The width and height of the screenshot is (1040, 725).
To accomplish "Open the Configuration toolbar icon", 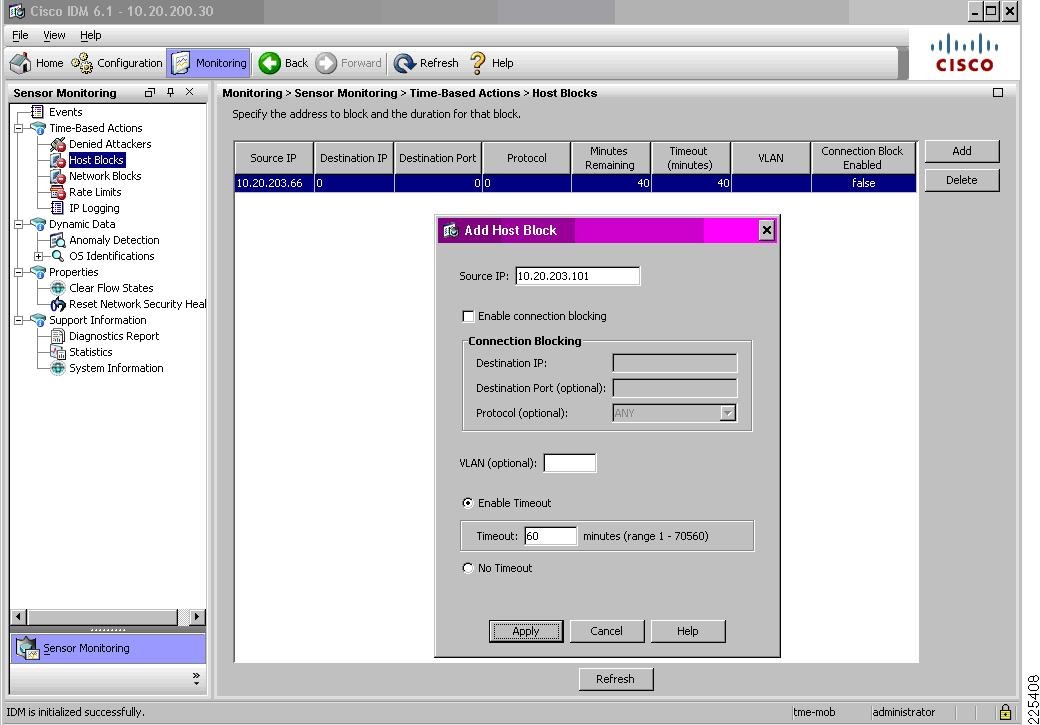I will click(x=82, y=63).
